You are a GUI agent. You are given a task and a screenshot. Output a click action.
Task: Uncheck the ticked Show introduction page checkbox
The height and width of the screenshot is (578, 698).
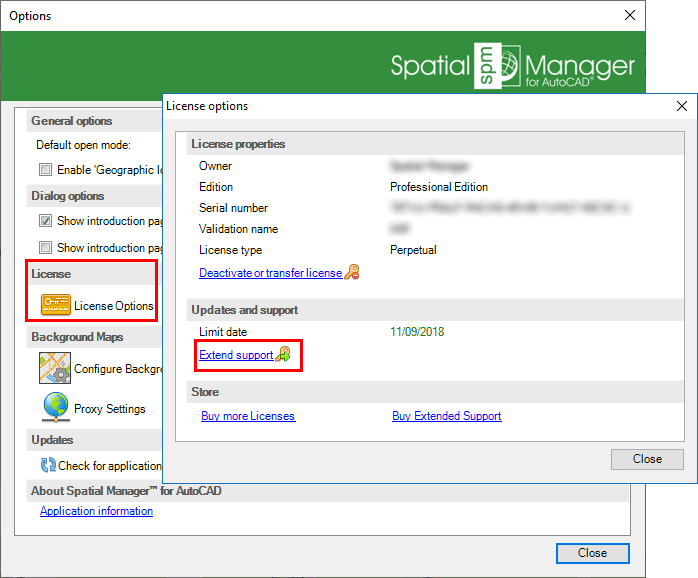[45, 221]
